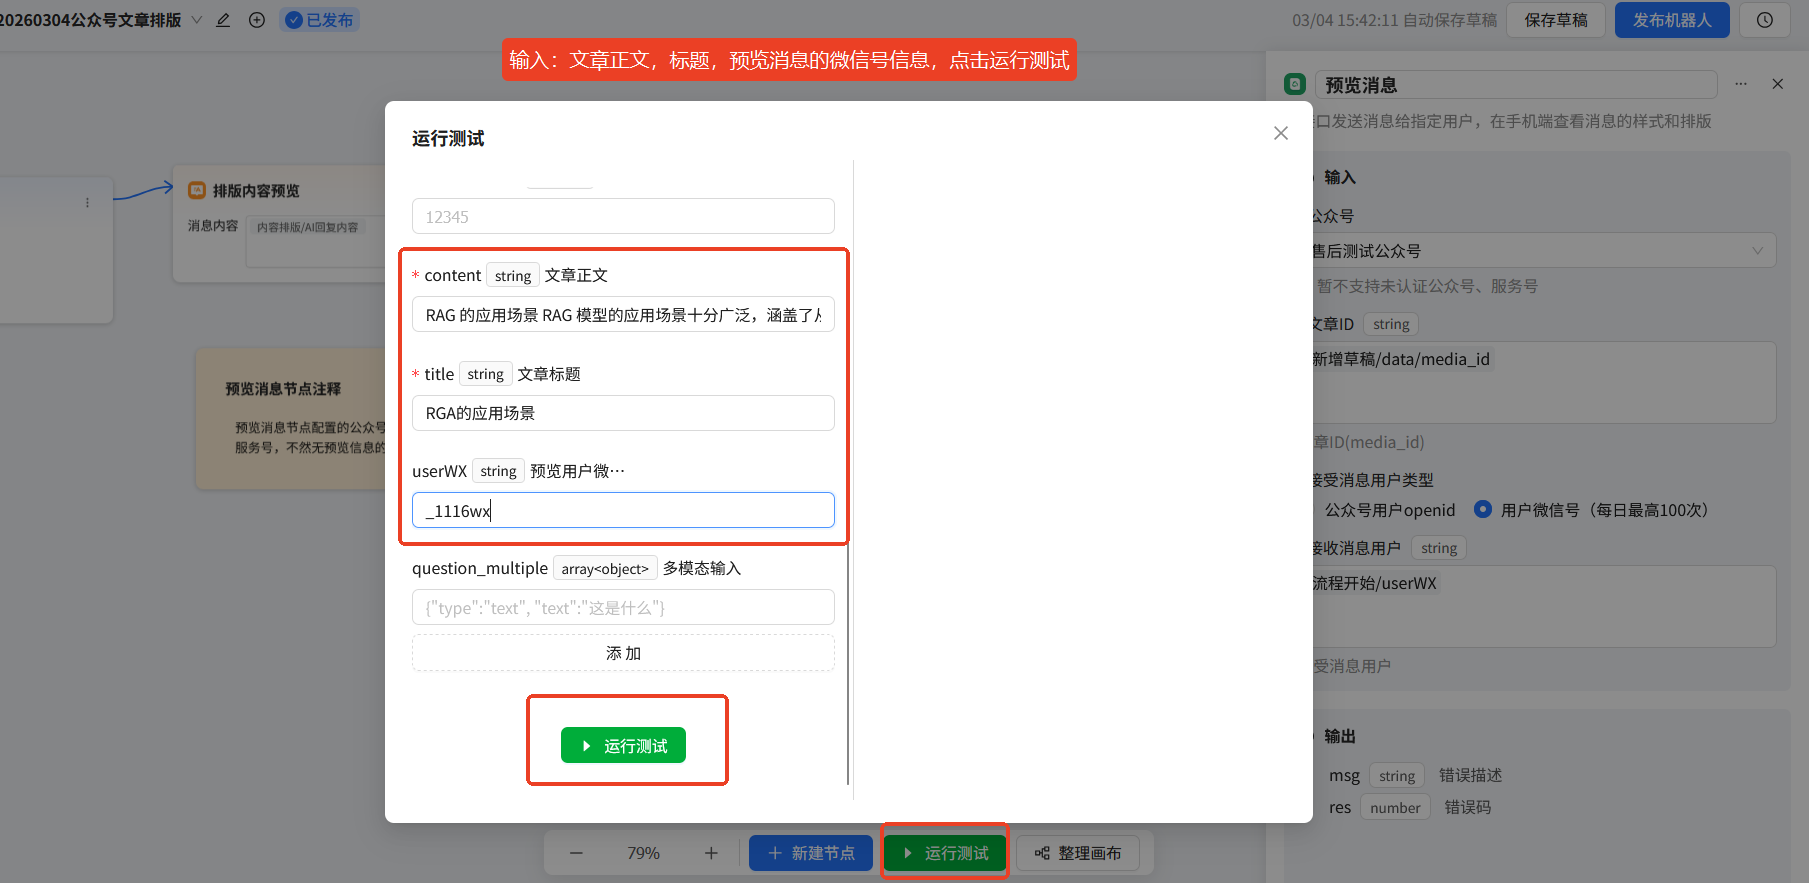Click the zoom in plus icon
1809x883 pixels.
(x=711, y=853)
